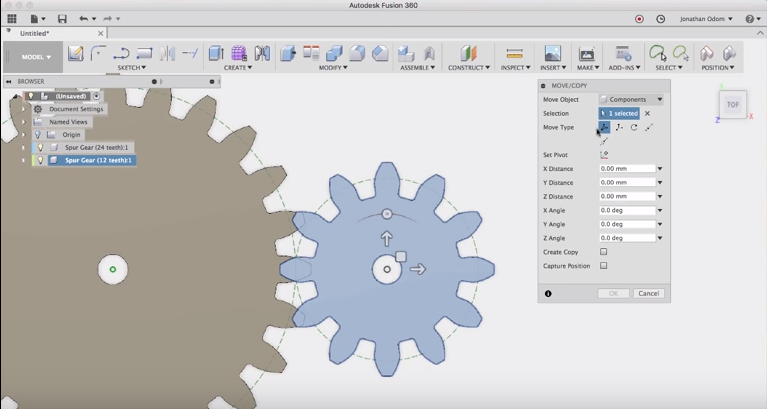
Task: Click the New Component icon
Action: (x=406, y=53)
